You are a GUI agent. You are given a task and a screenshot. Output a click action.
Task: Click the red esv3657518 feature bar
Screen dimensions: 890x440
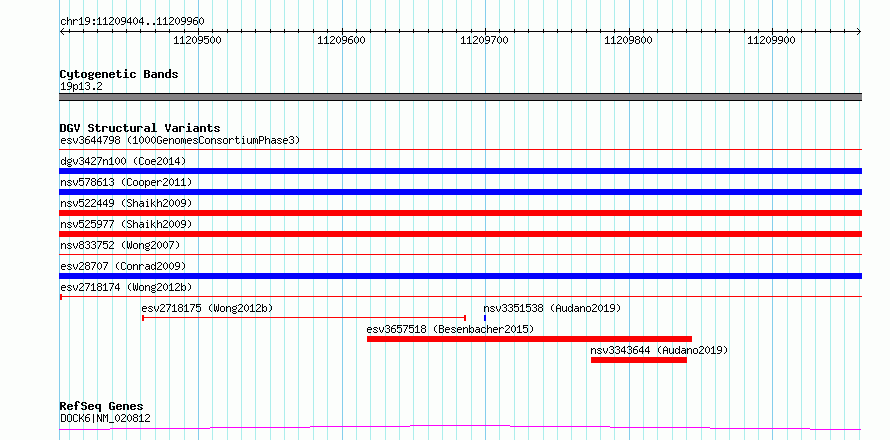tap(530, 339)
